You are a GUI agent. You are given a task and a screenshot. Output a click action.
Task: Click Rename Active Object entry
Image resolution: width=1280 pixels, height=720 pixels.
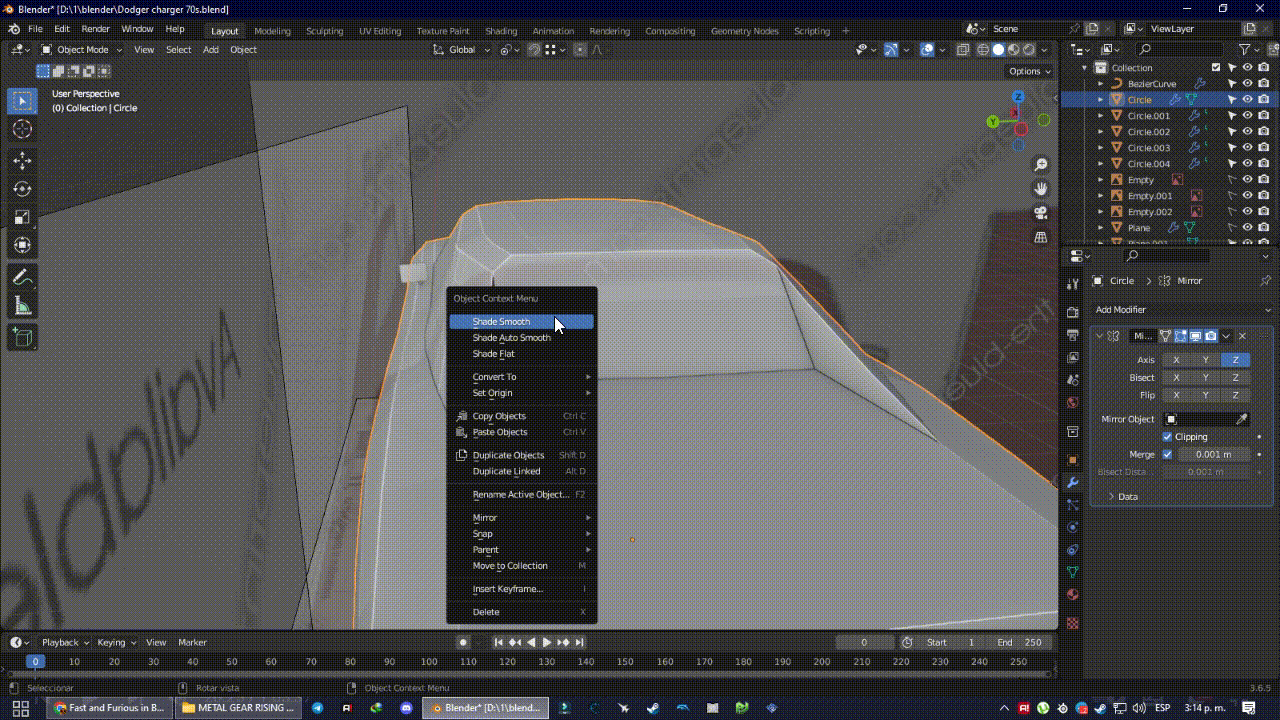pyautogui.click(x=521, y=495)
